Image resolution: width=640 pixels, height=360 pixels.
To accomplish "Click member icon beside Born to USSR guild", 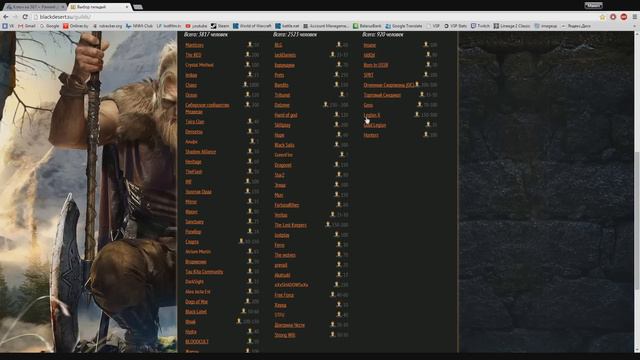I will coord(428,64).
